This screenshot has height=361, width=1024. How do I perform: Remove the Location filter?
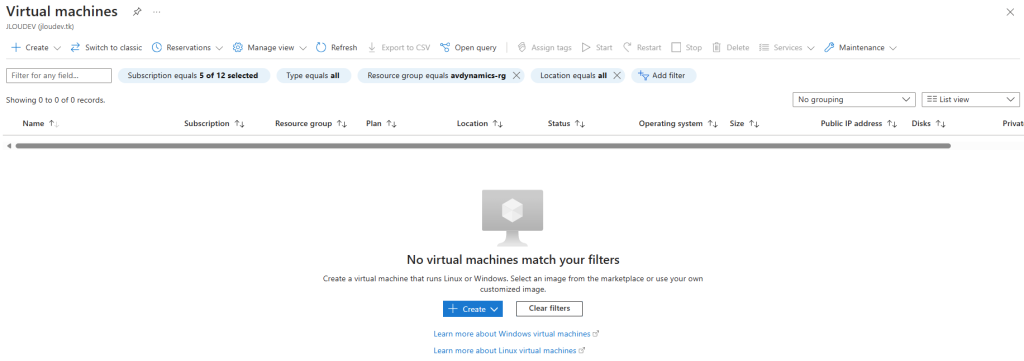click(617, 76)
